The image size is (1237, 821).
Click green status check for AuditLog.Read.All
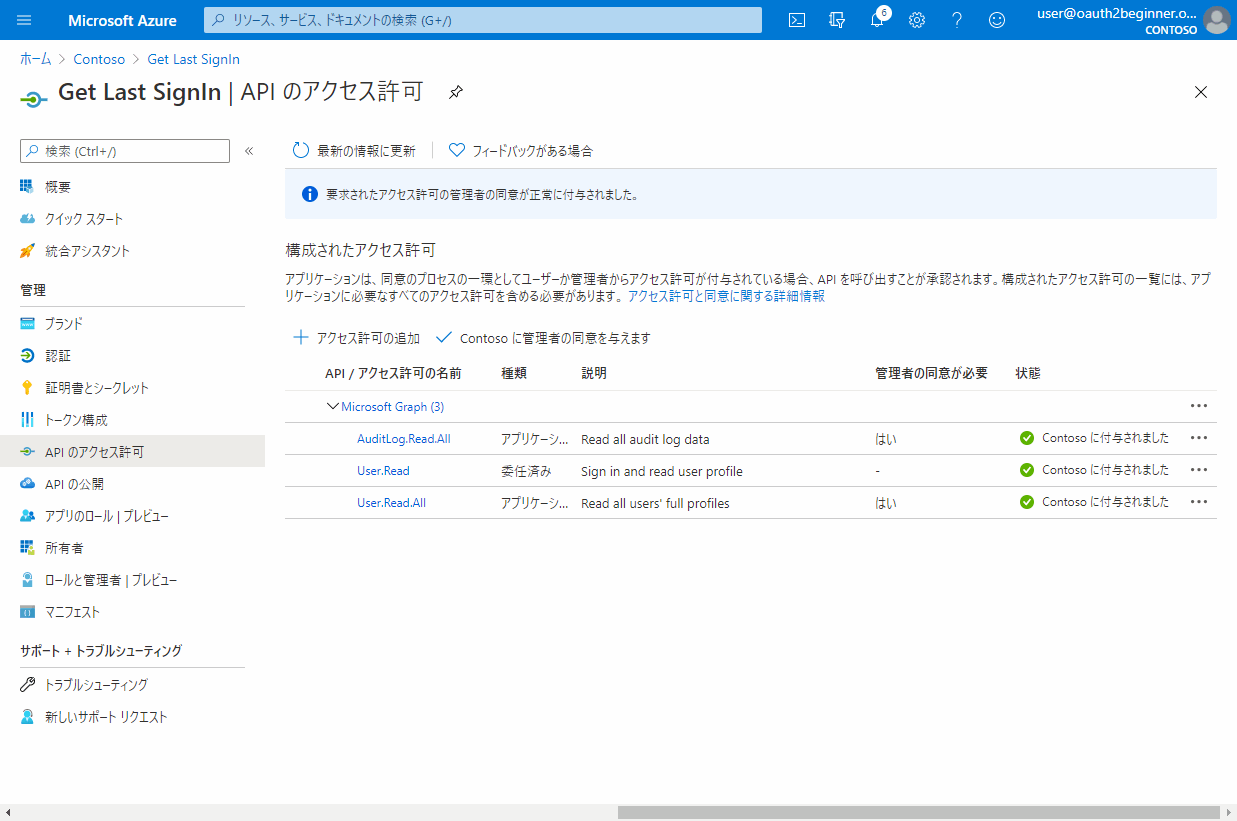pos(1027,438)
